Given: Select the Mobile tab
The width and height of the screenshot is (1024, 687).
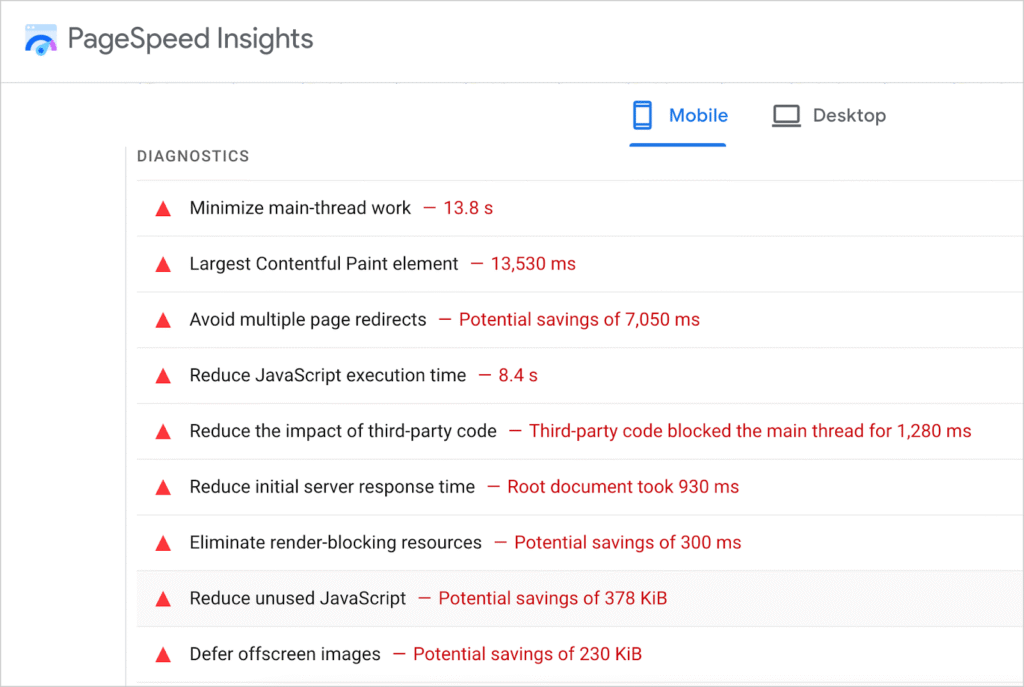Looking at the screenshot, I should pos(679,115).
